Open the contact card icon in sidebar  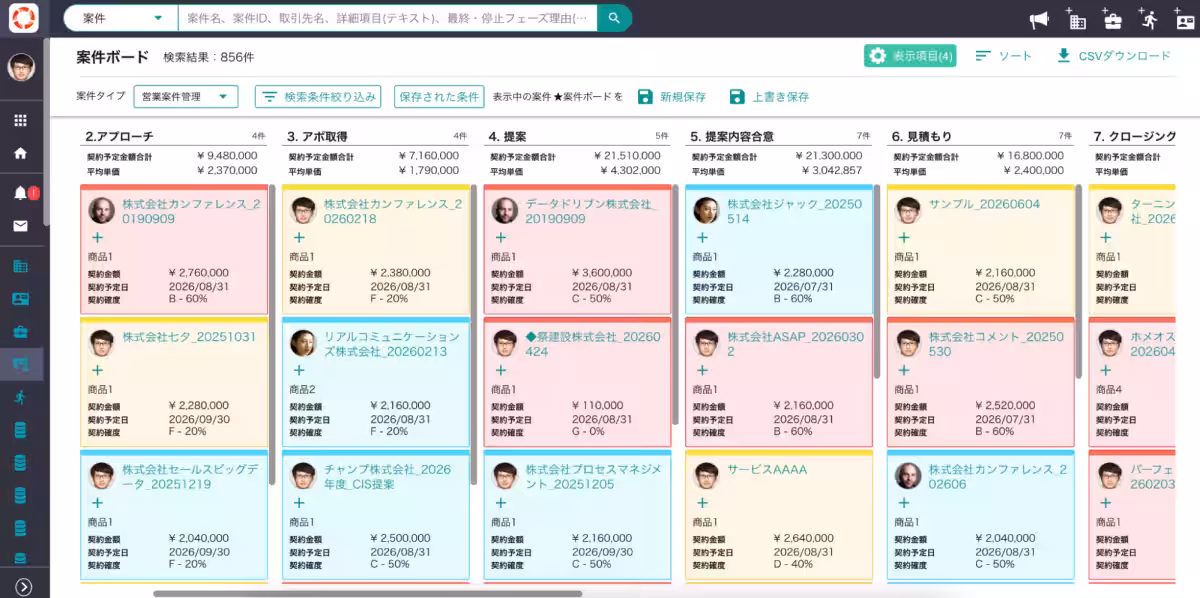[x=21, y=298]
